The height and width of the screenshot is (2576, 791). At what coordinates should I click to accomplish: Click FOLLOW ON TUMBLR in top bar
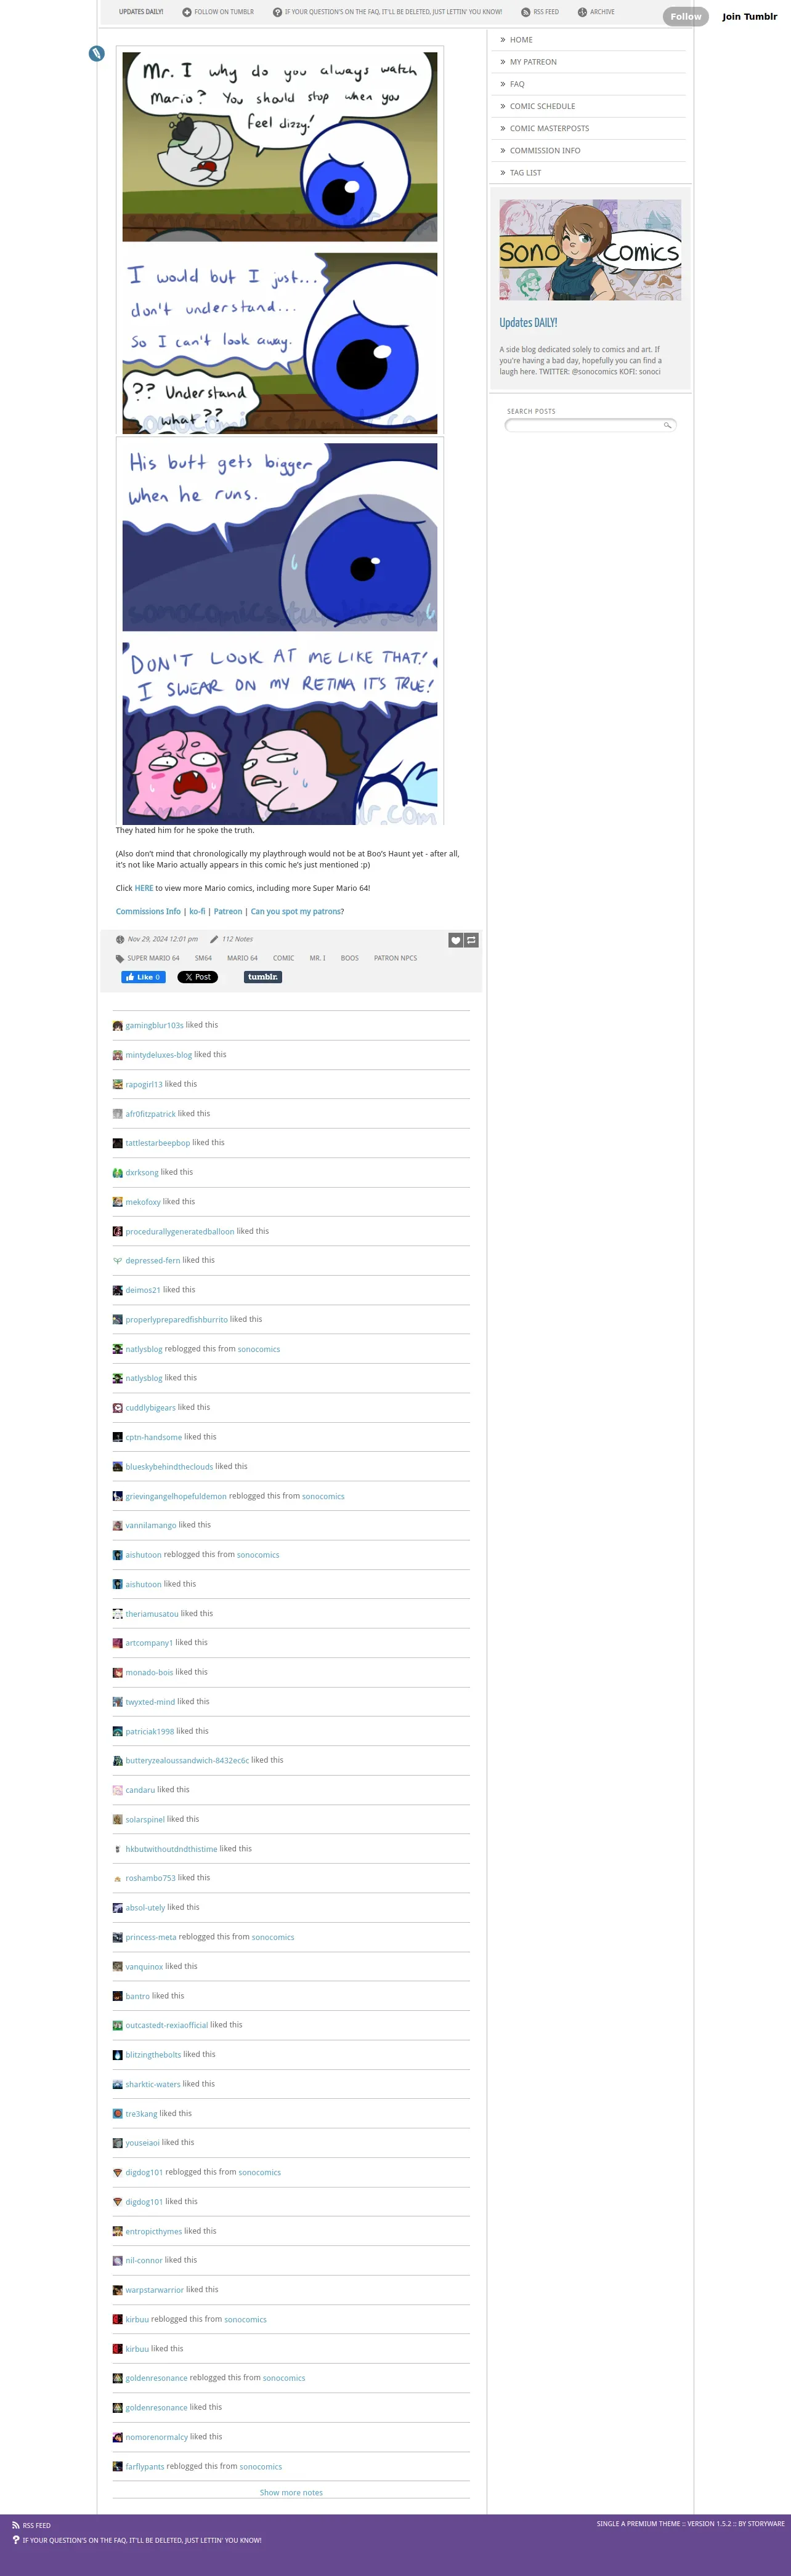(x=224, y=12)
